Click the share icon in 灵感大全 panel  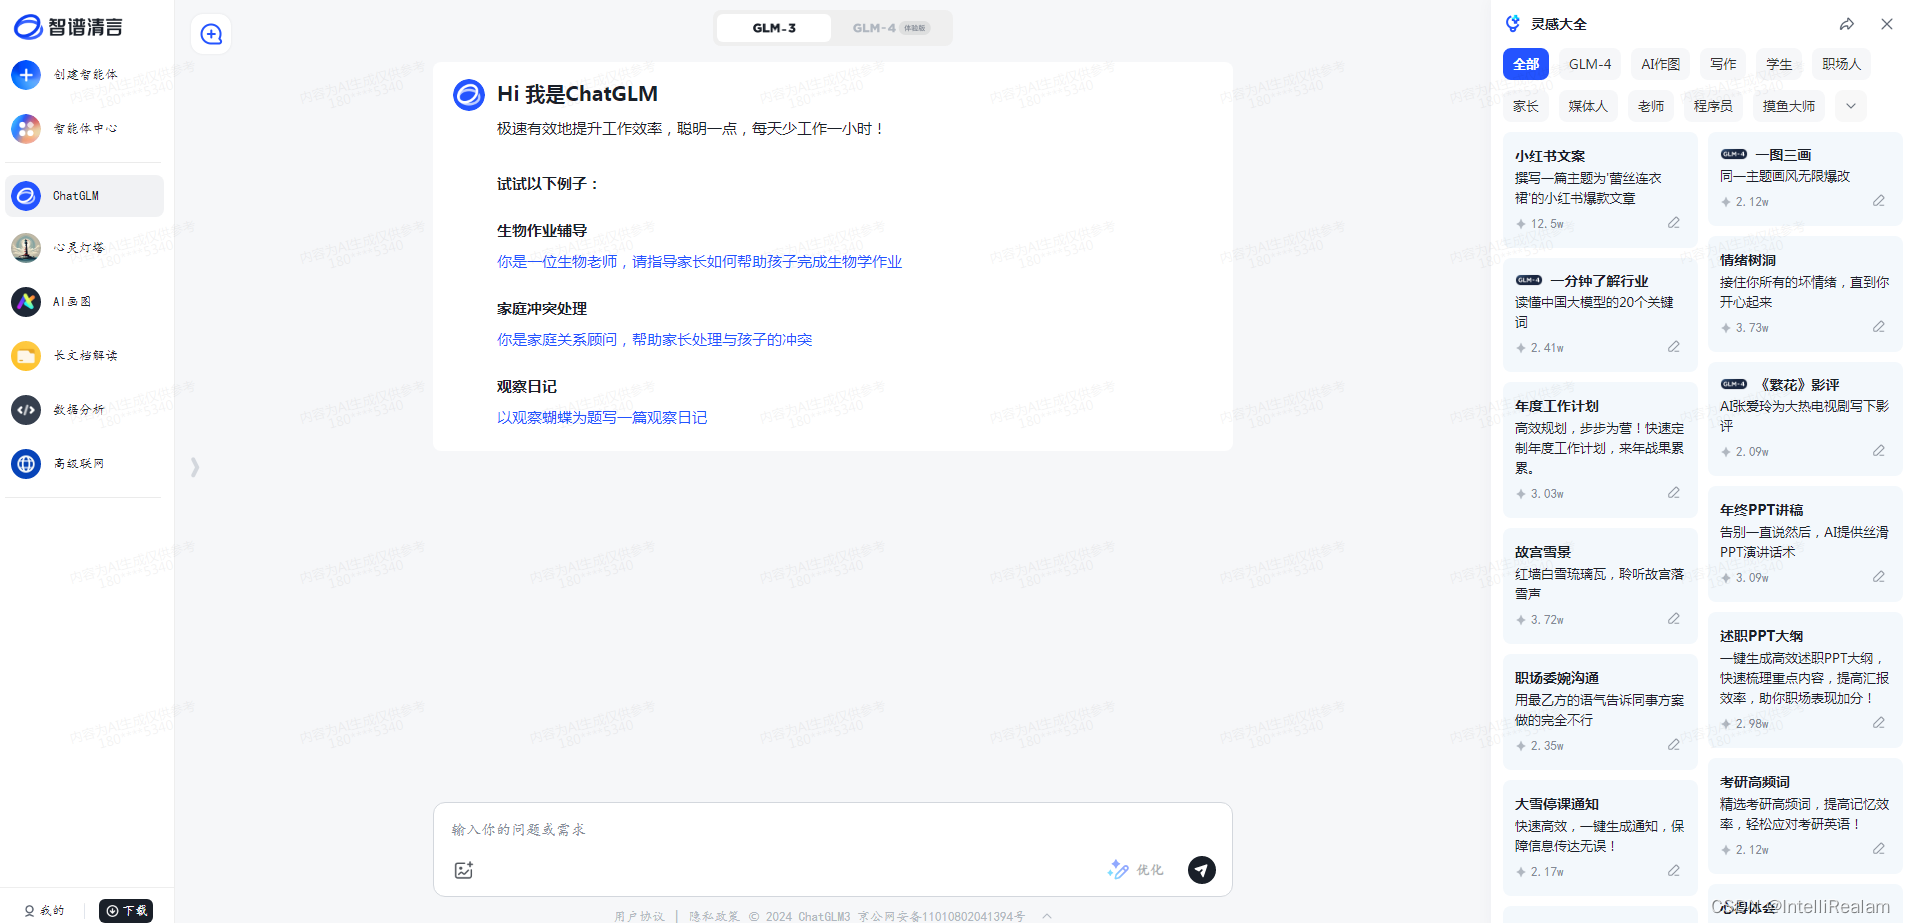(x=1847, y=24)
